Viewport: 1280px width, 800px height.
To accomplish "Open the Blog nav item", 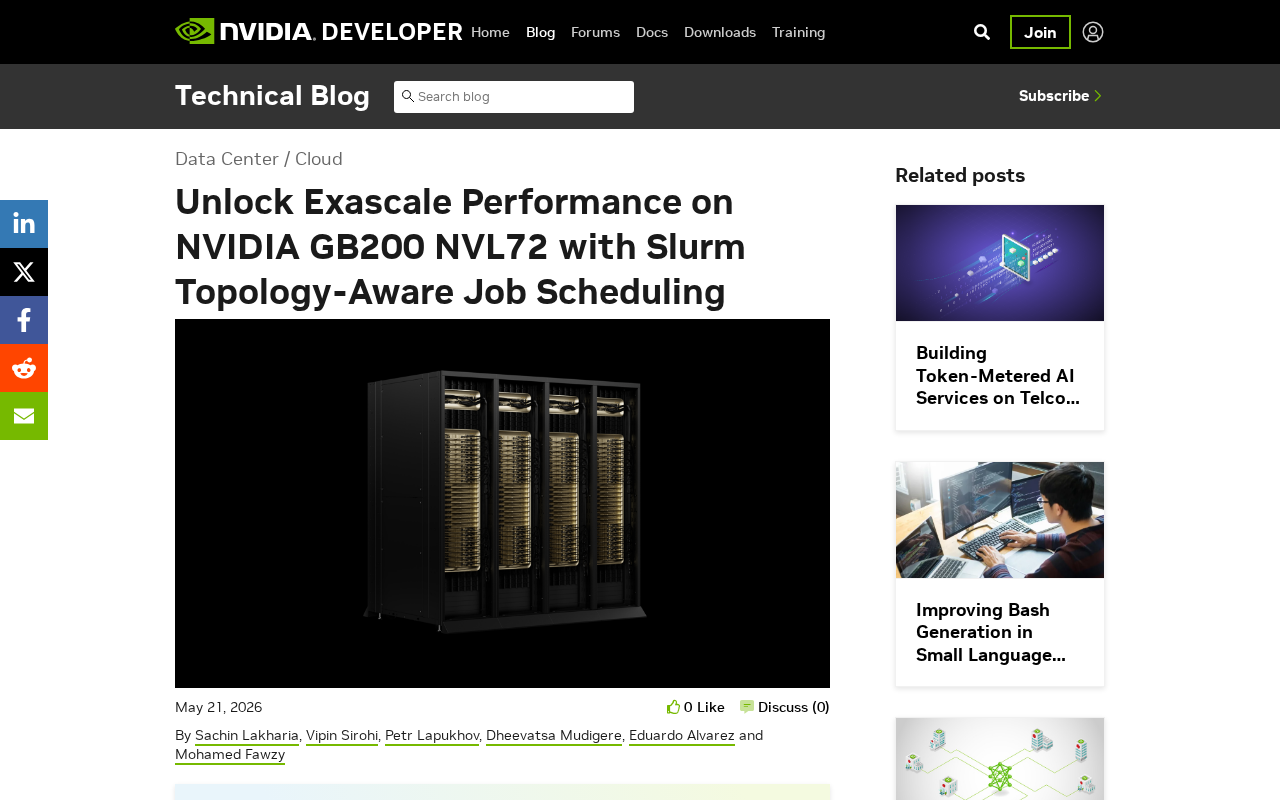I will [x=540, y=32].
